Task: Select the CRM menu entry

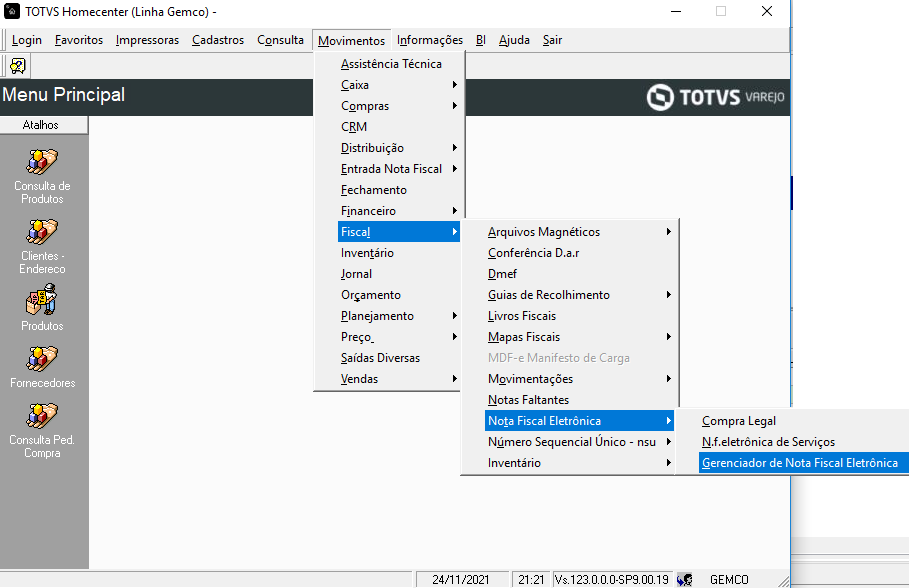Action: click(399, 127)
